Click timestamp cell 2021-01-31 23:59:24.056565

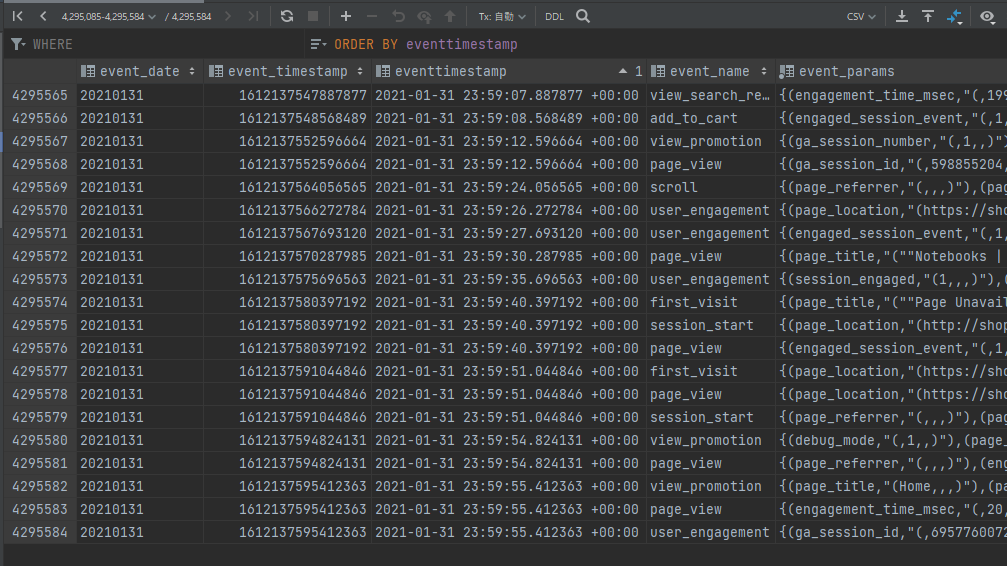pos(509,187)
